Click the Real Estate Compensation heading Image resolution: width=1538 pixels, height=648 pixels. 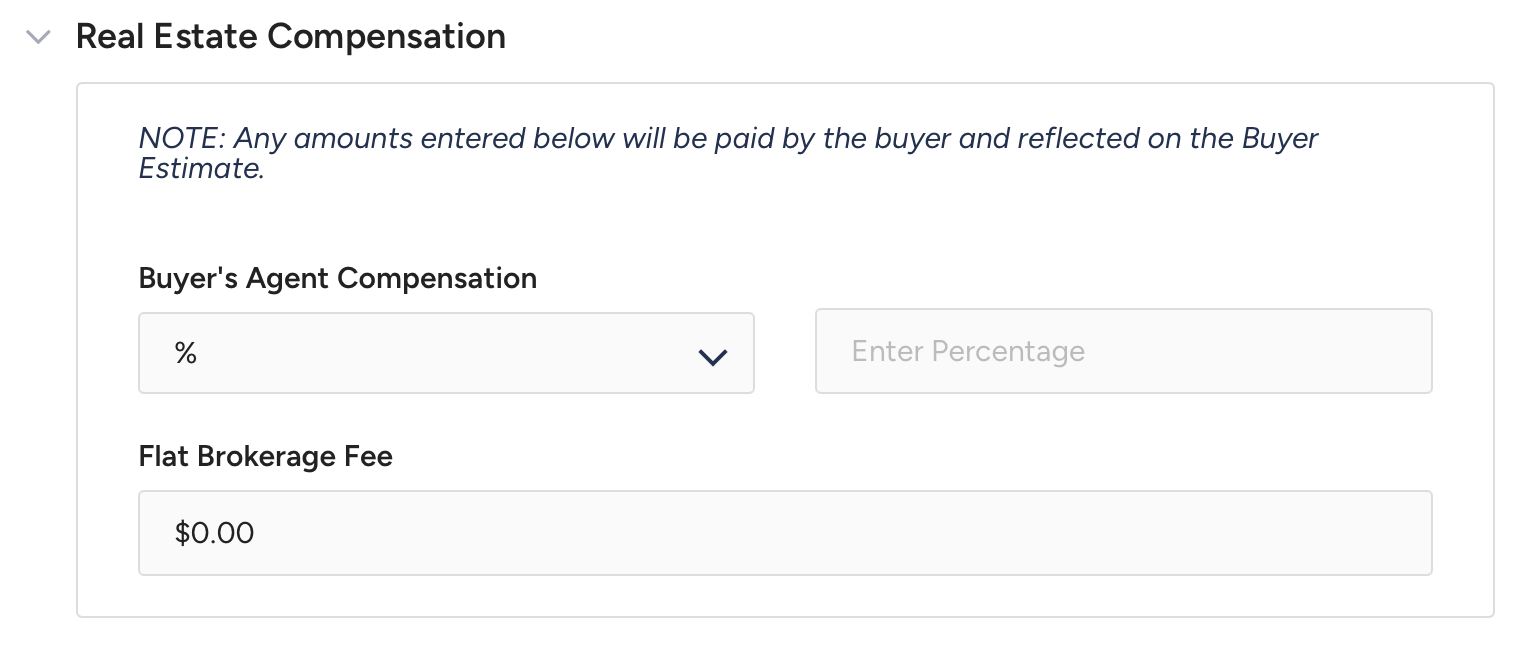[290, 37]
